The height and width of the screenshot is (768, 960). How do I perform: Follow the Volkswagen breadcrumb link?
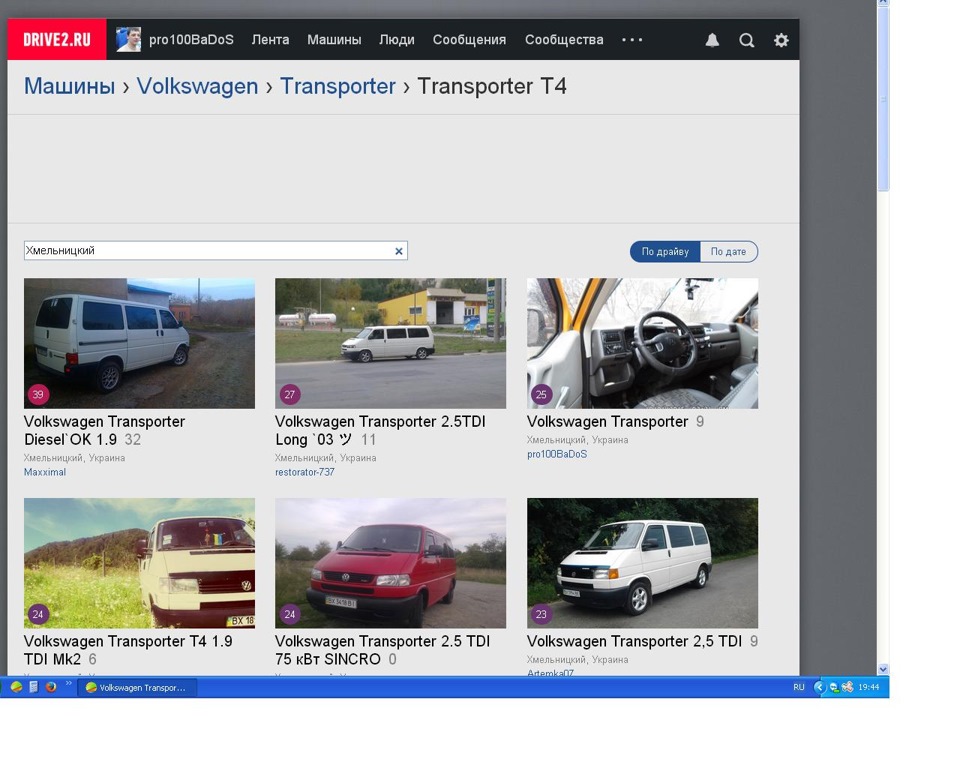pyautogui.click(x=197, y=86)
